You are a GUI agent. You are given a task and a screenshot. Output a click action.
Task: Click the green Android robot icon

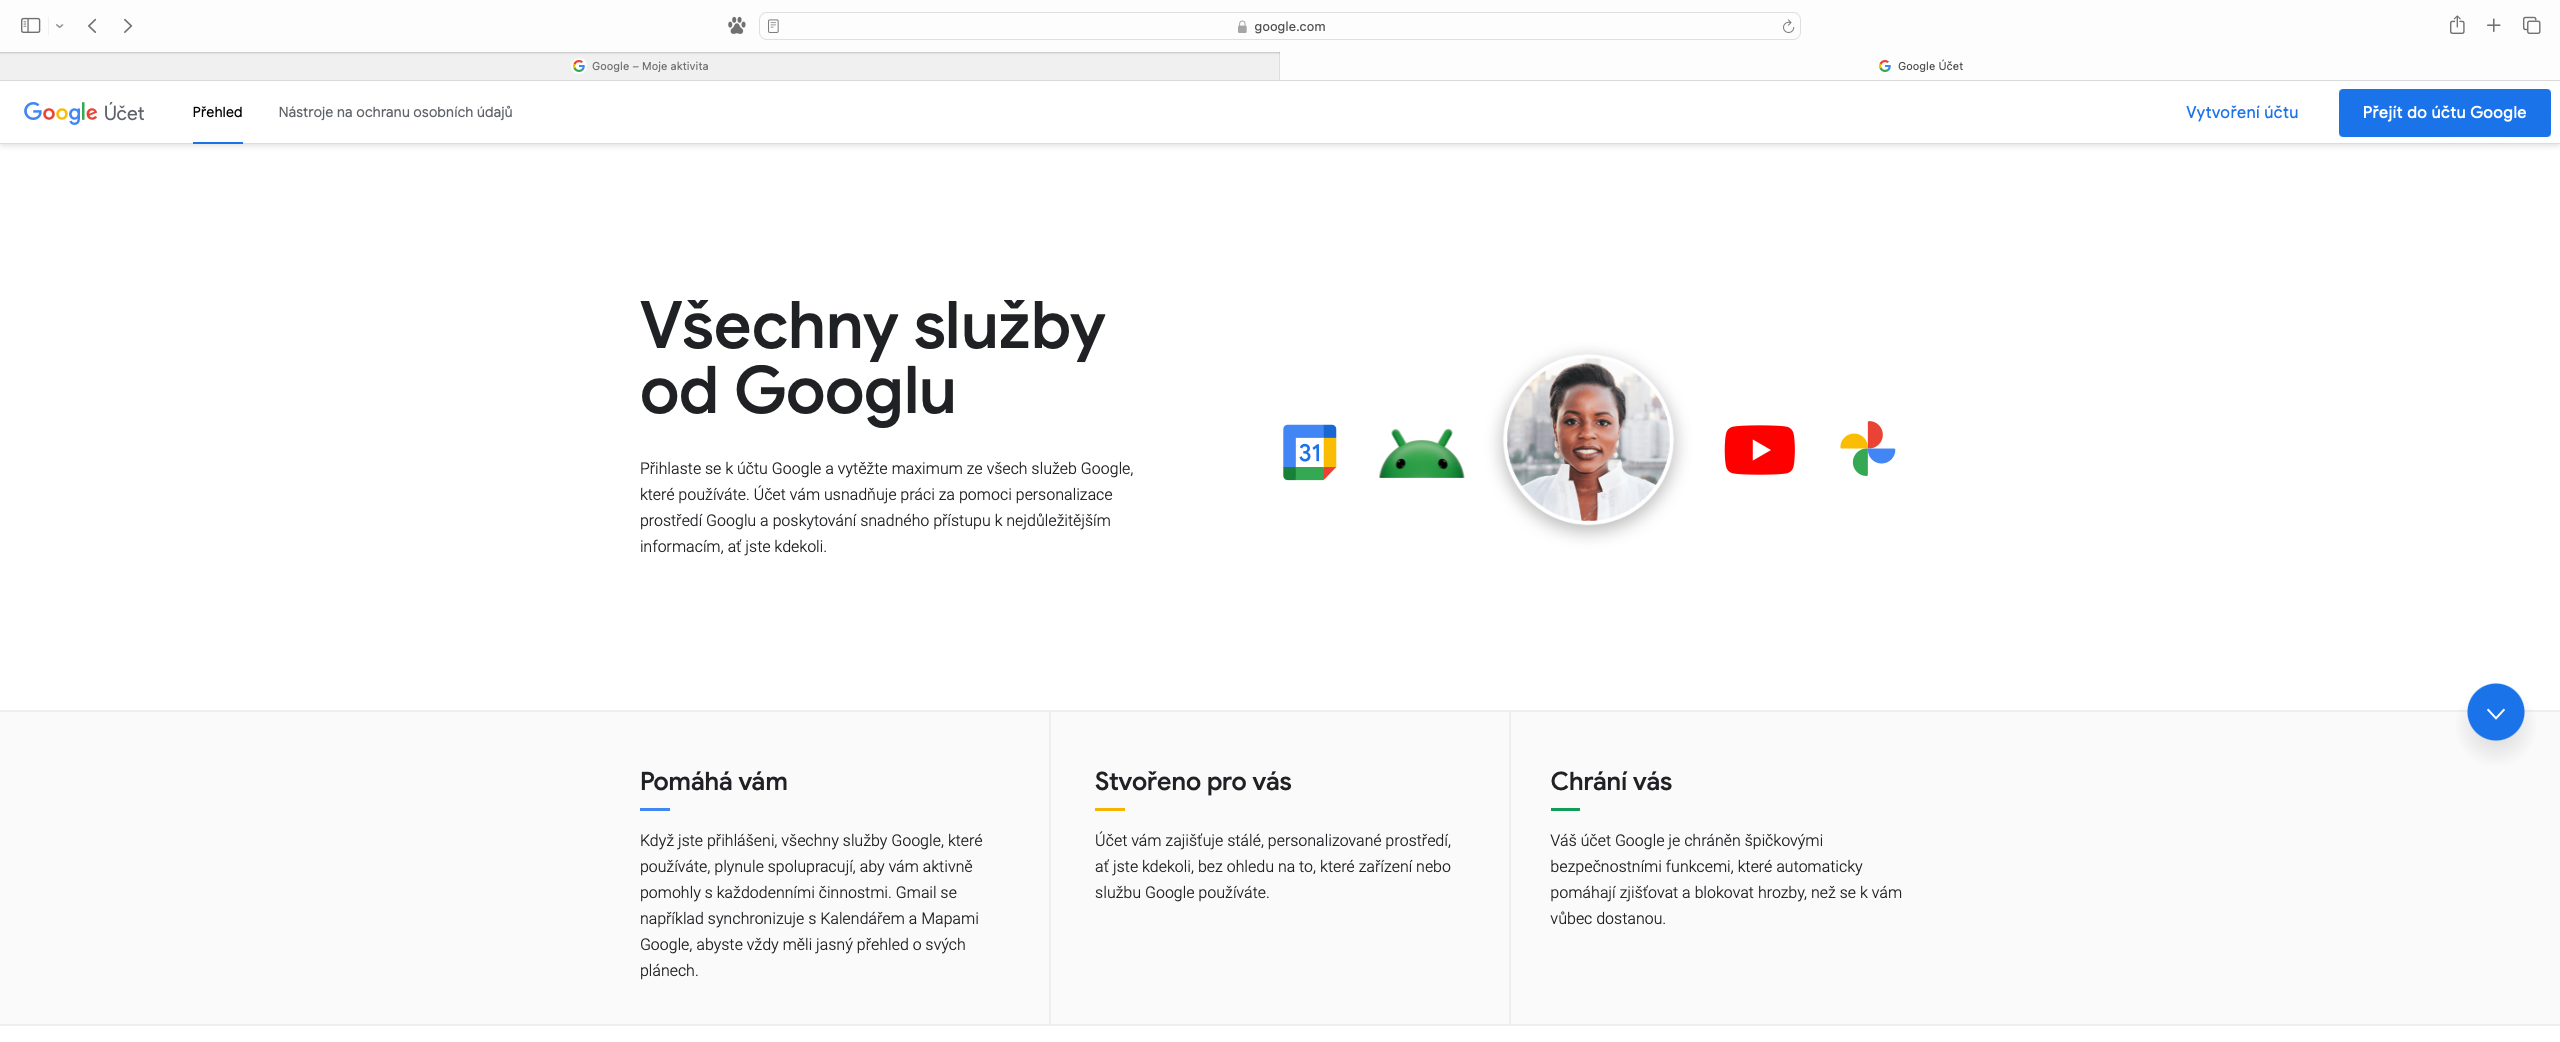[1421, 453]
